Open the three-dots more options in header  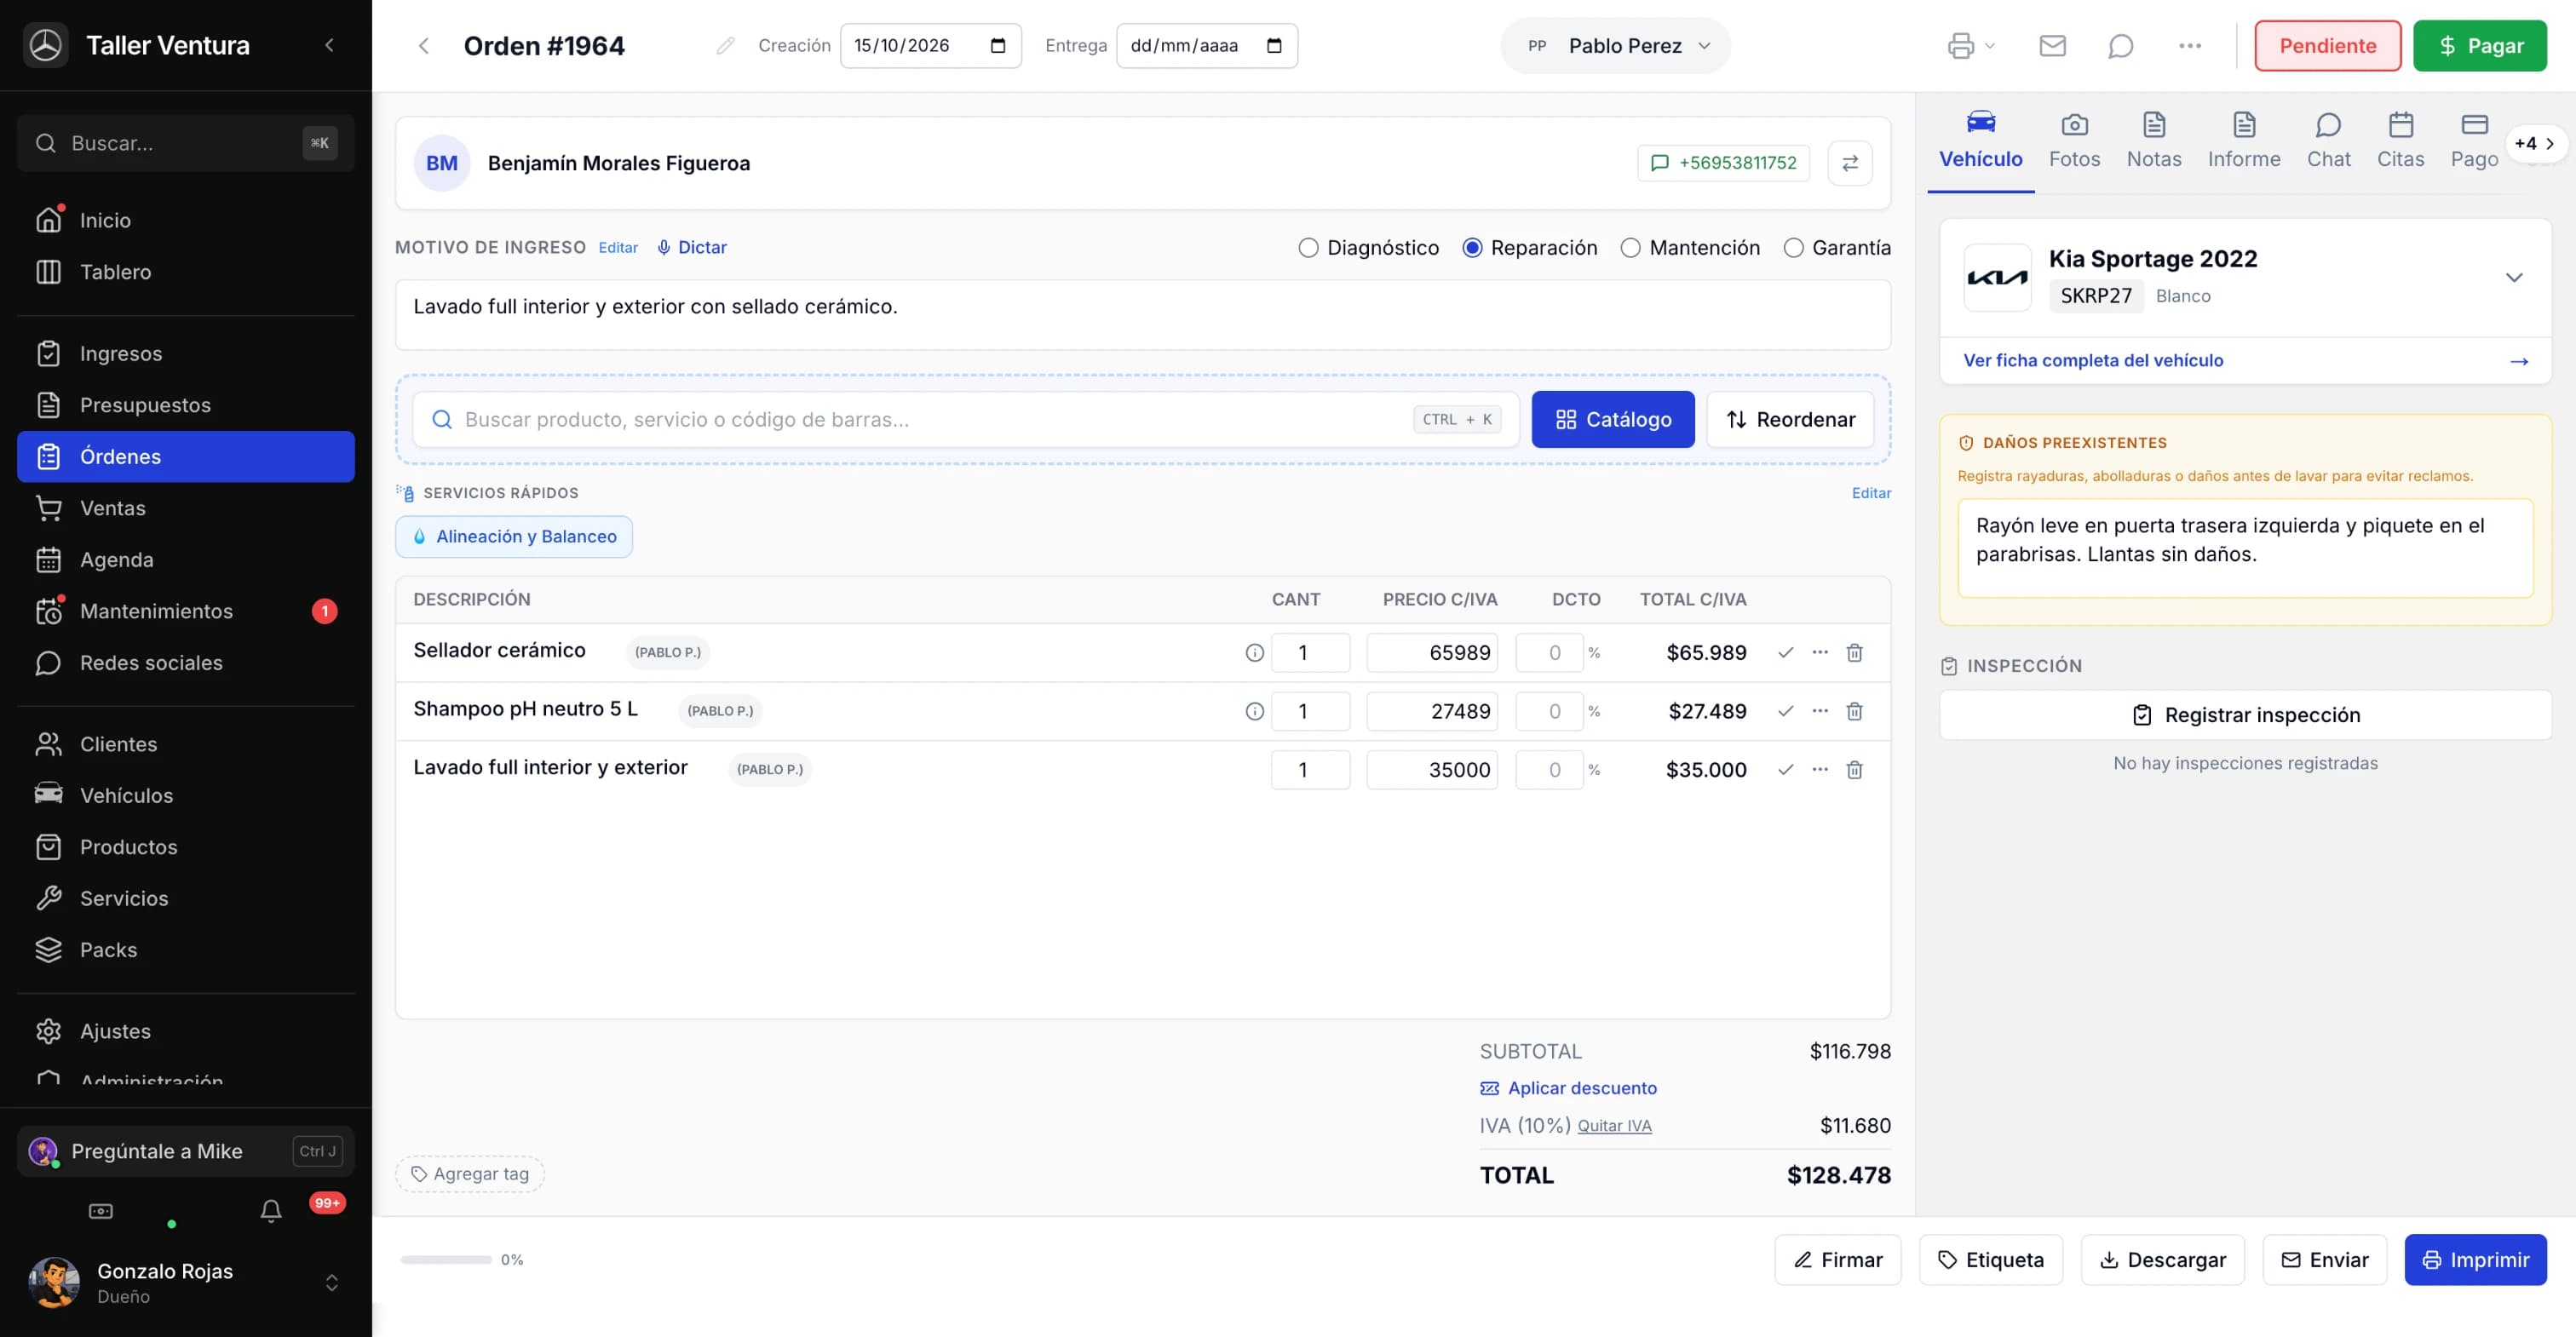2189,46
